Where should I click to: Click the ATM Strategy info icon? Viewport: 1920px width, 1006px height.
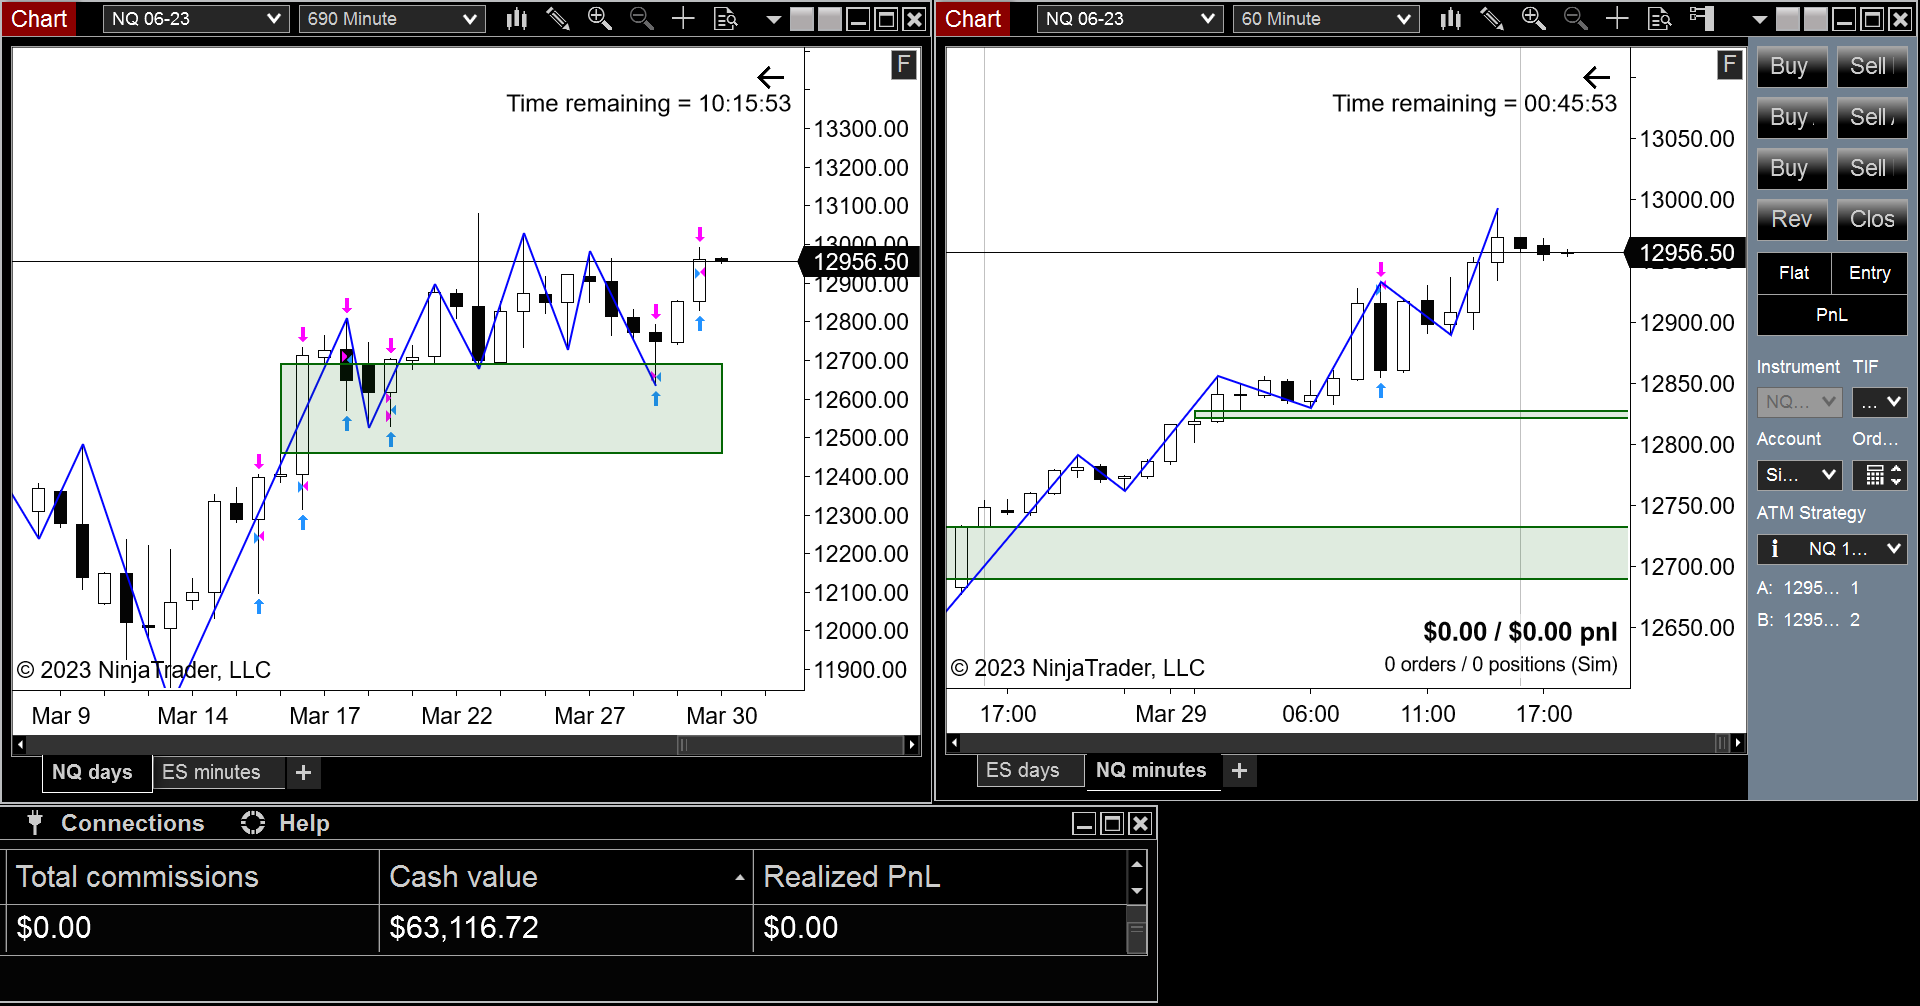tap(1775, 549)
